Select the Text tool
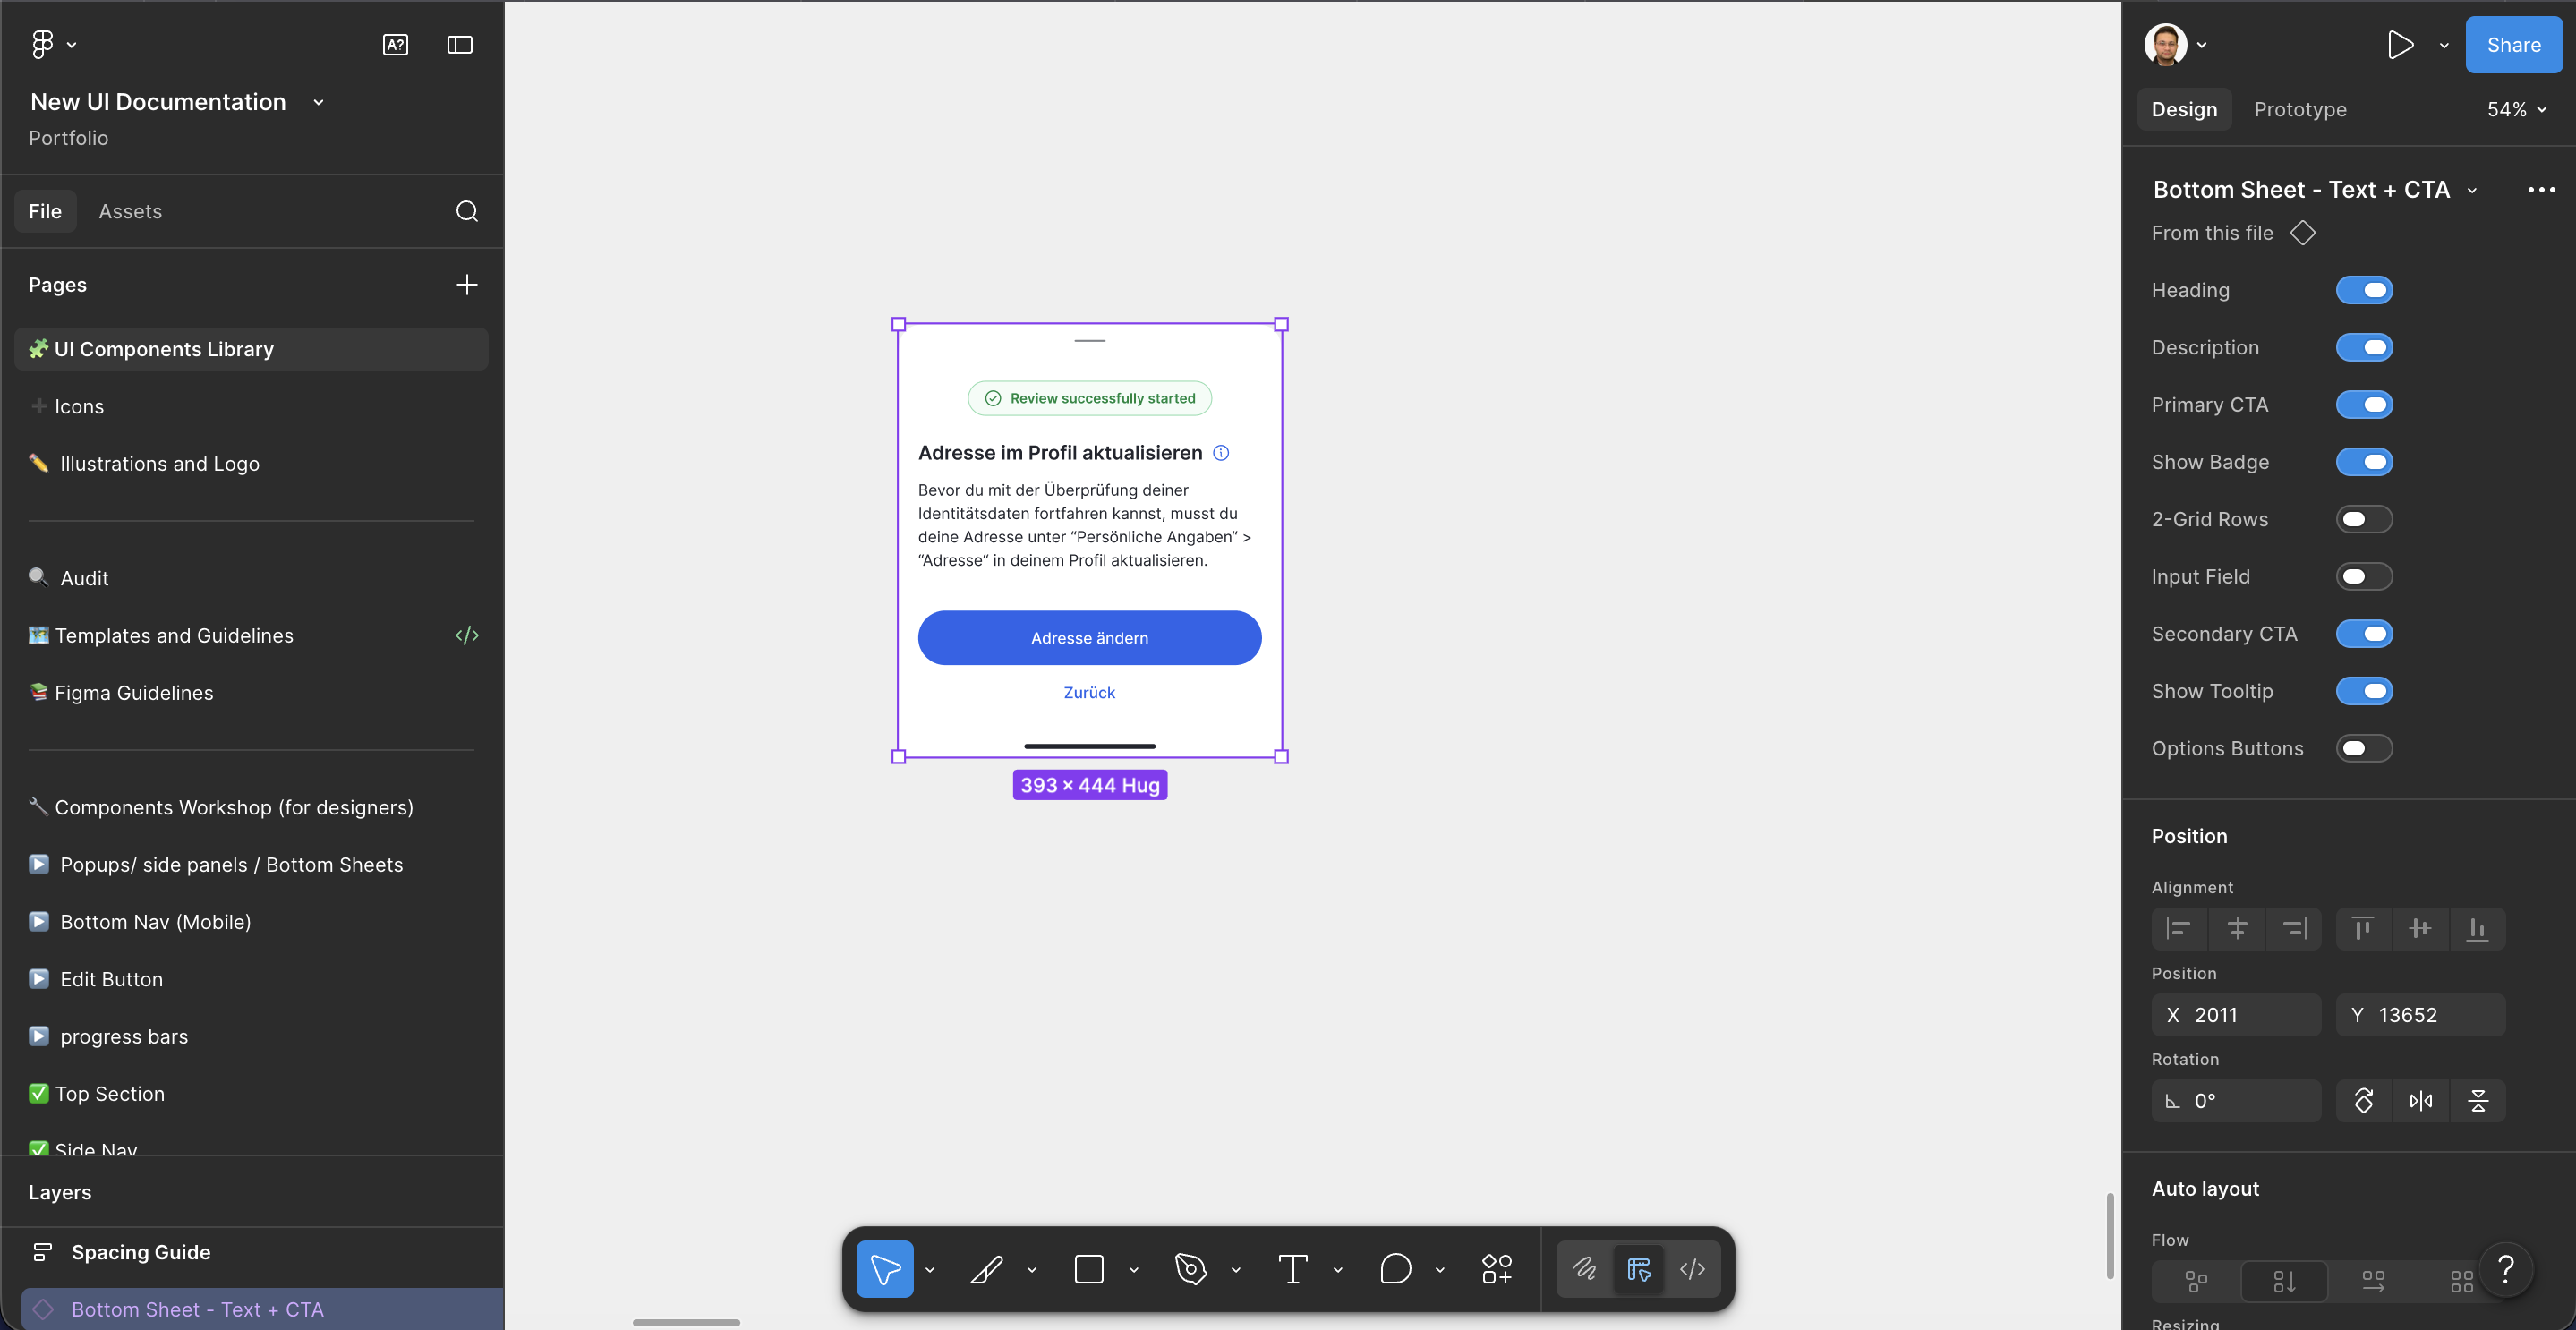Viewport: 2576px width, 1330px height. [1293, 1269]
